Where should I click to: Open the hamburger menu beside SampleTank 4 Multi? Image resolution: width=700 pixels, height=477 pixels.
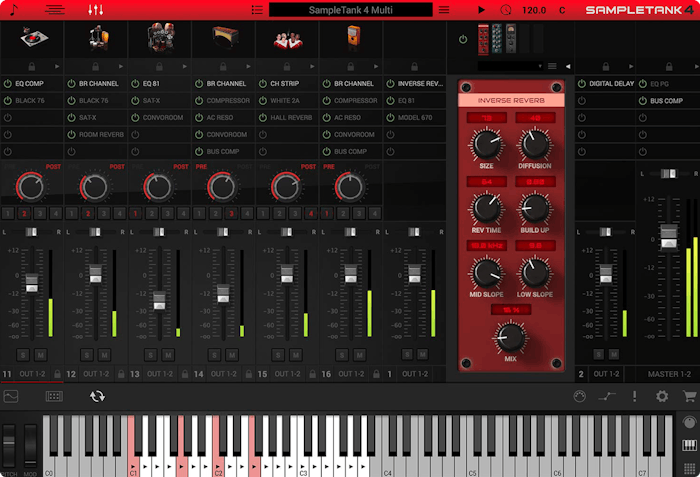coord(444,9)
